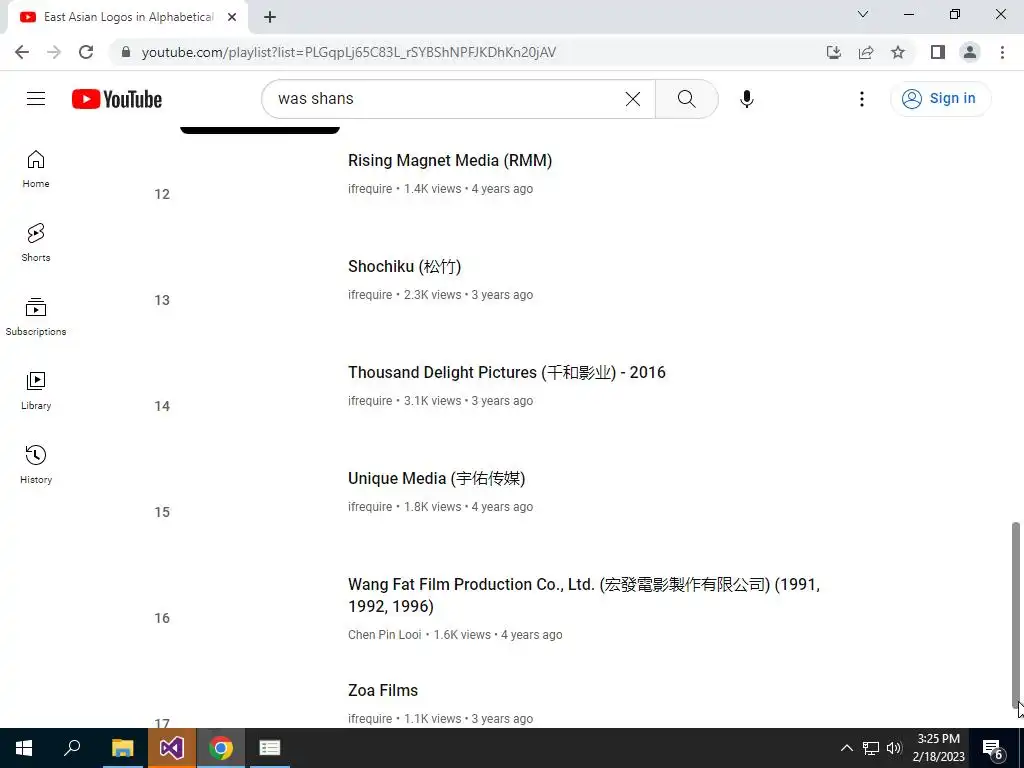Visit ifrequire channel under Unique Media
This screenshot has height=768, width=1024.
(370, 507)
